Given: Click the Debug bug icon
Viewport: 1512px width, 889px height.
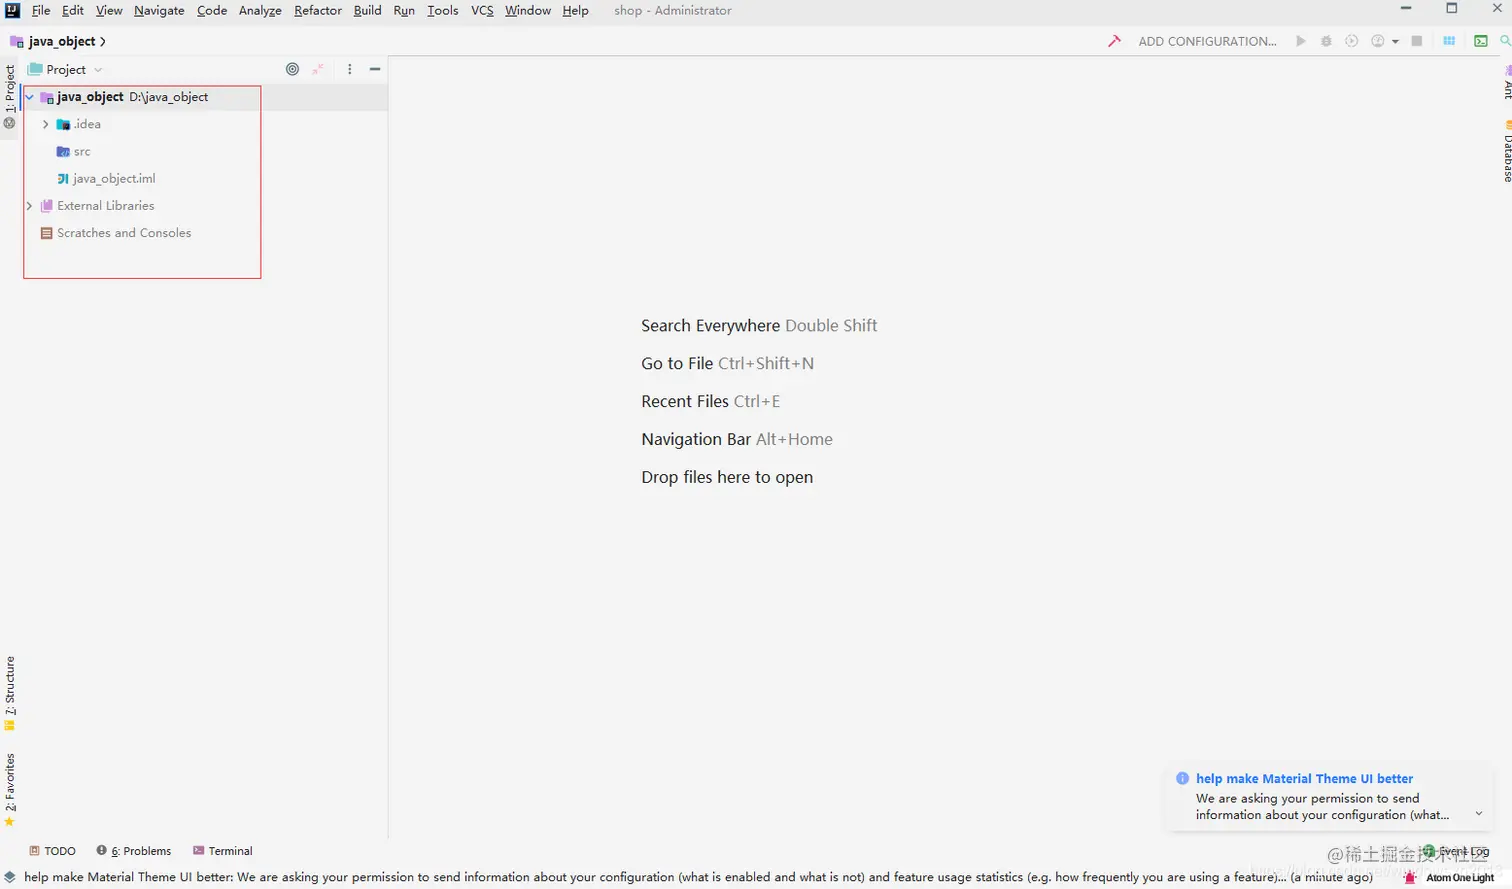Looking at the screenshot, I should tap(1326, 41).
